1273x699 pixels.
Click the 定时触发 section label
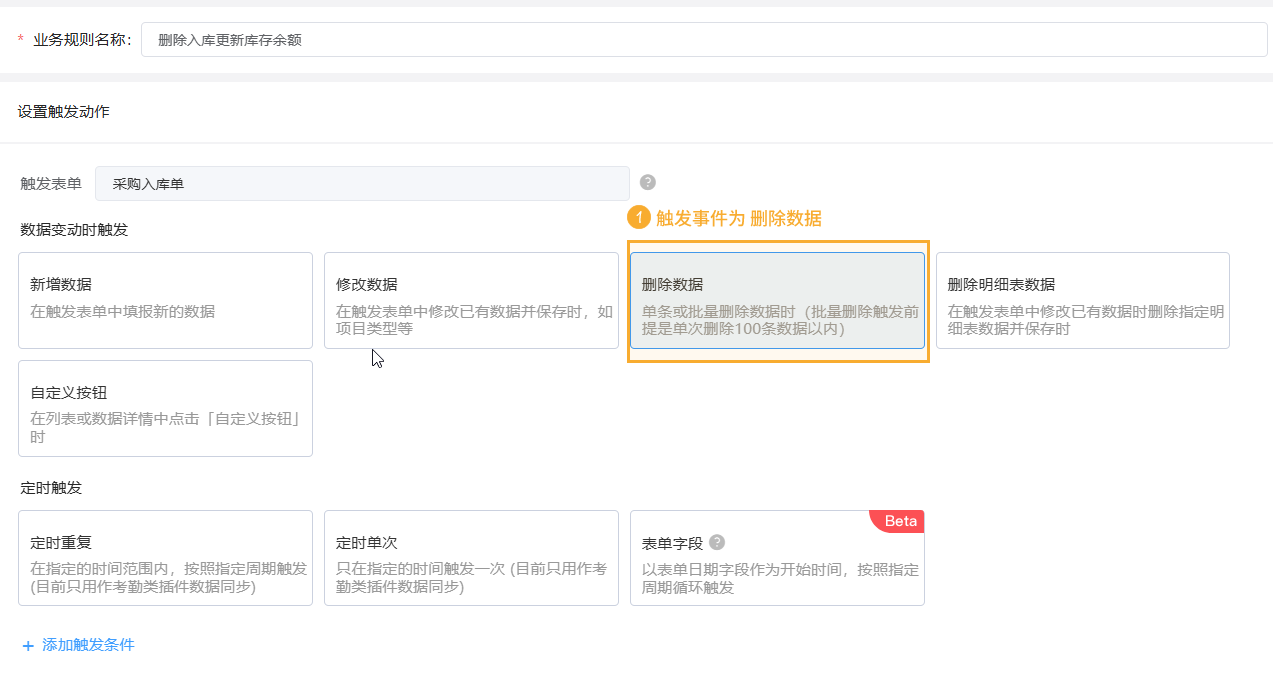[x=51, y=488]
